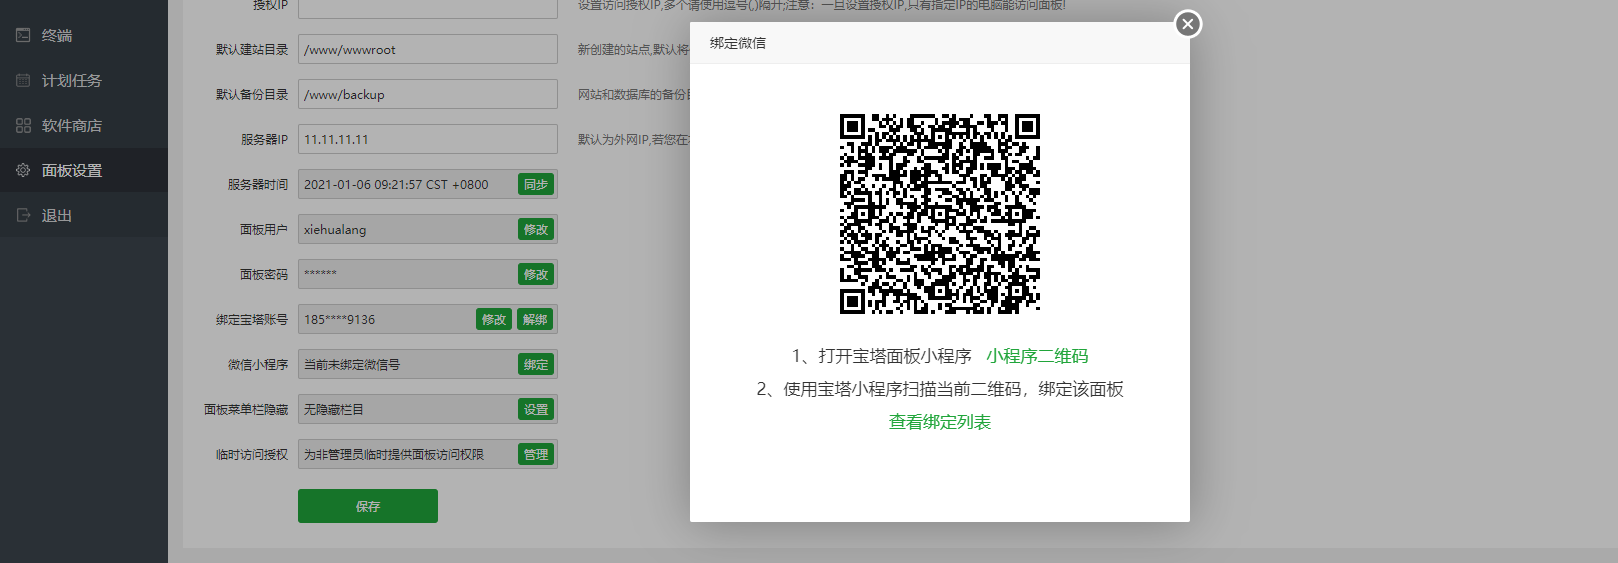Focus the 默认备份目录 field with /www/backup
The image size is (1618, 563).
[x=428, y=94]
